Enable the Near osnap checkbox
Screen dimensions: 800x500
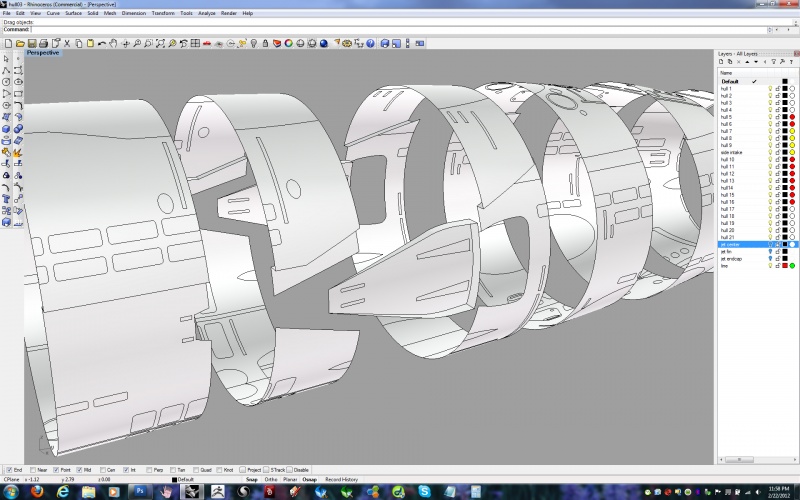tap(33, 470)
